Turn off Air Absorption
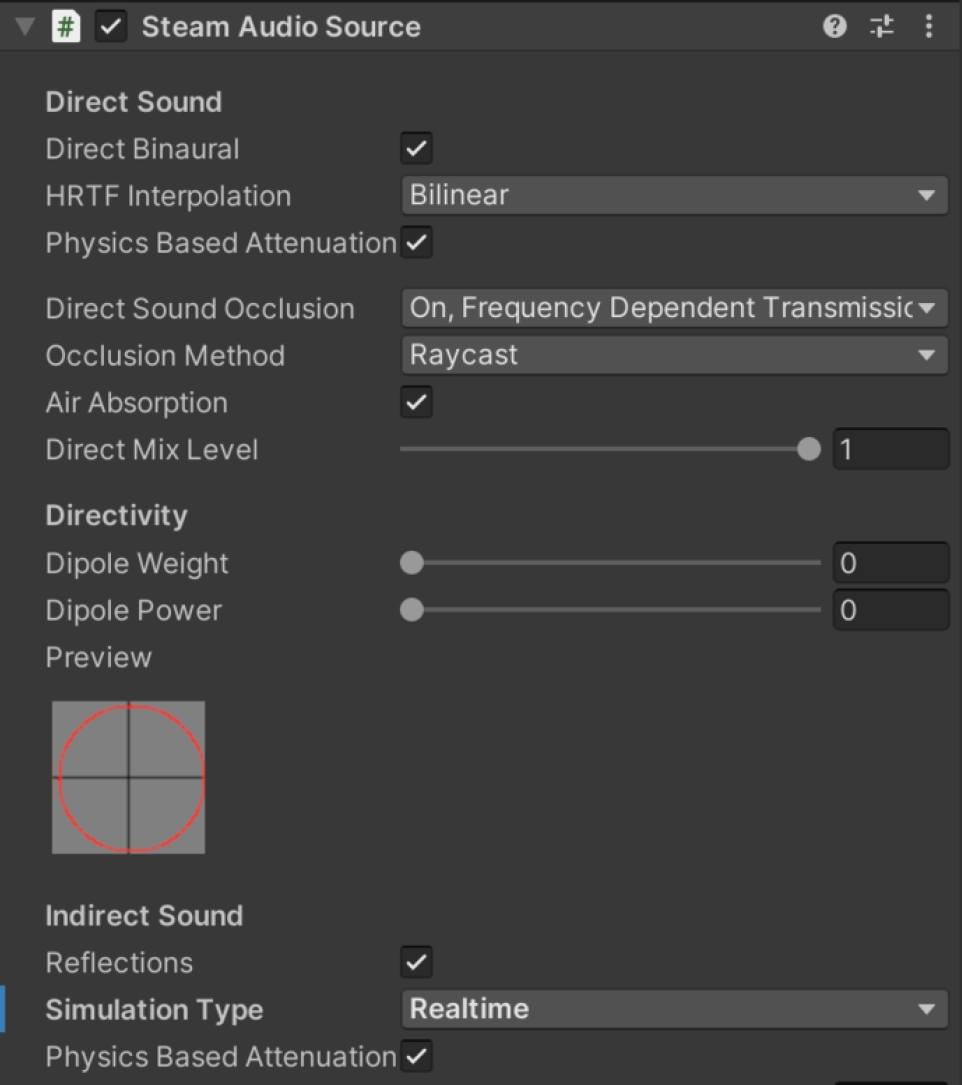Image resolution: width=962 pixels, height=1085 pixels. tap(415, 402)
